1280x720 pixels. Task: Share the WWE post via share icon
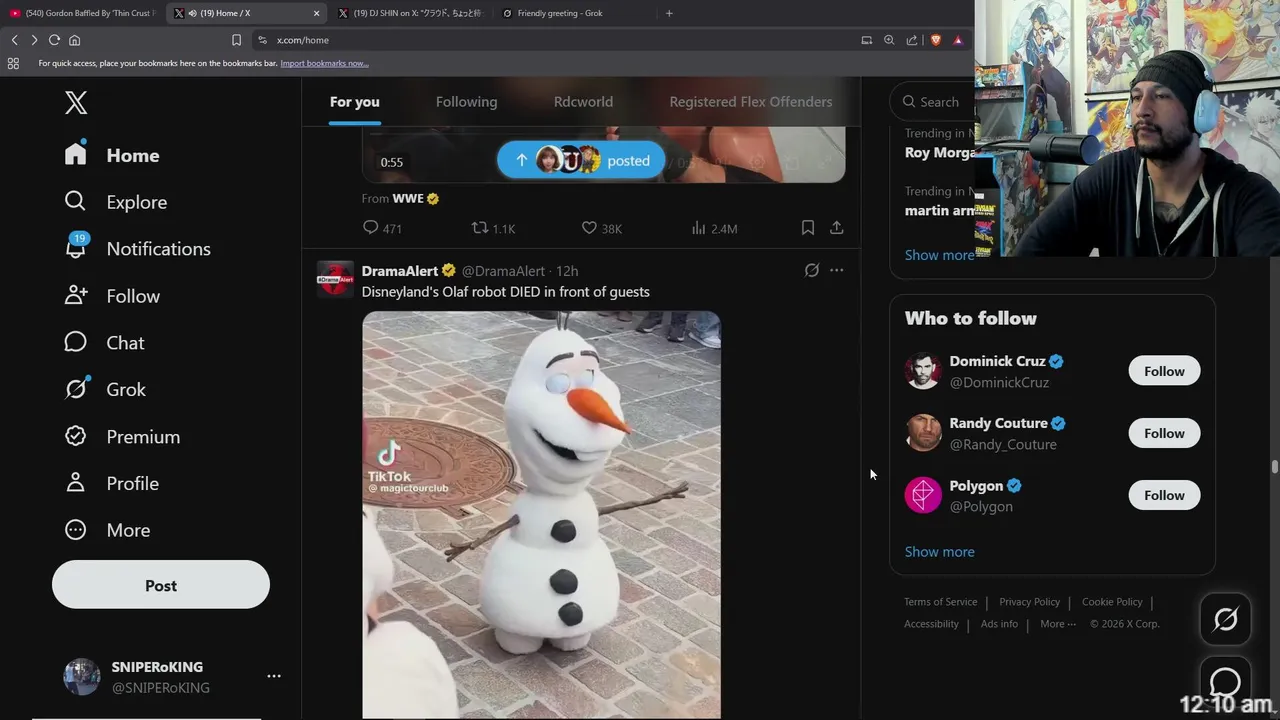[836, 228]
